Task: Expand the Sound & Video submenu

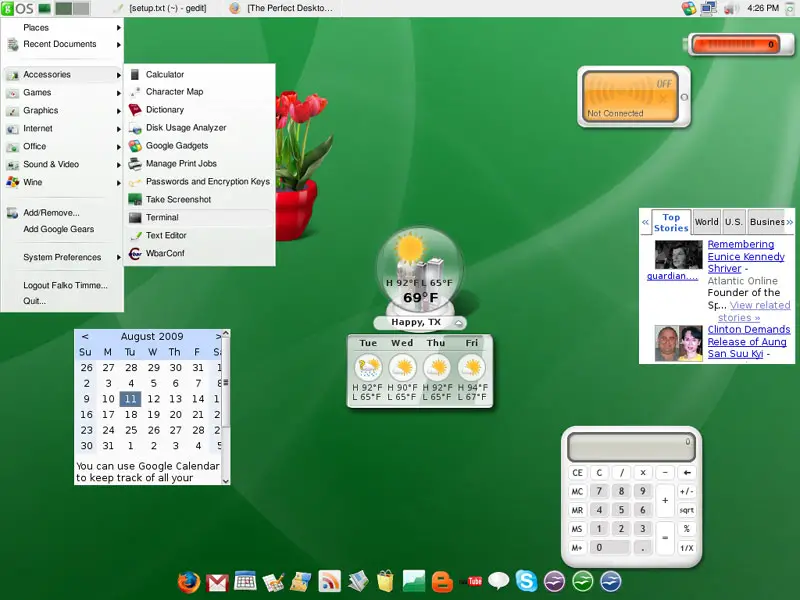Action: [63, 164]
